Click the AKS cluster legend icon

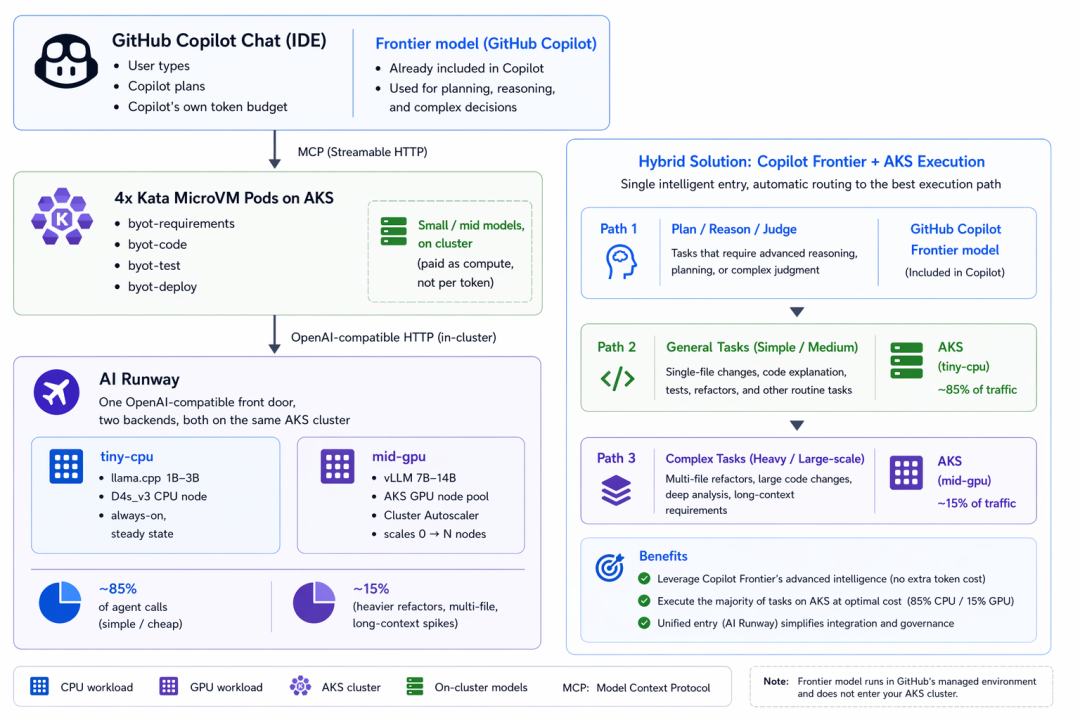pyautogui.click(x=300, y=686)
